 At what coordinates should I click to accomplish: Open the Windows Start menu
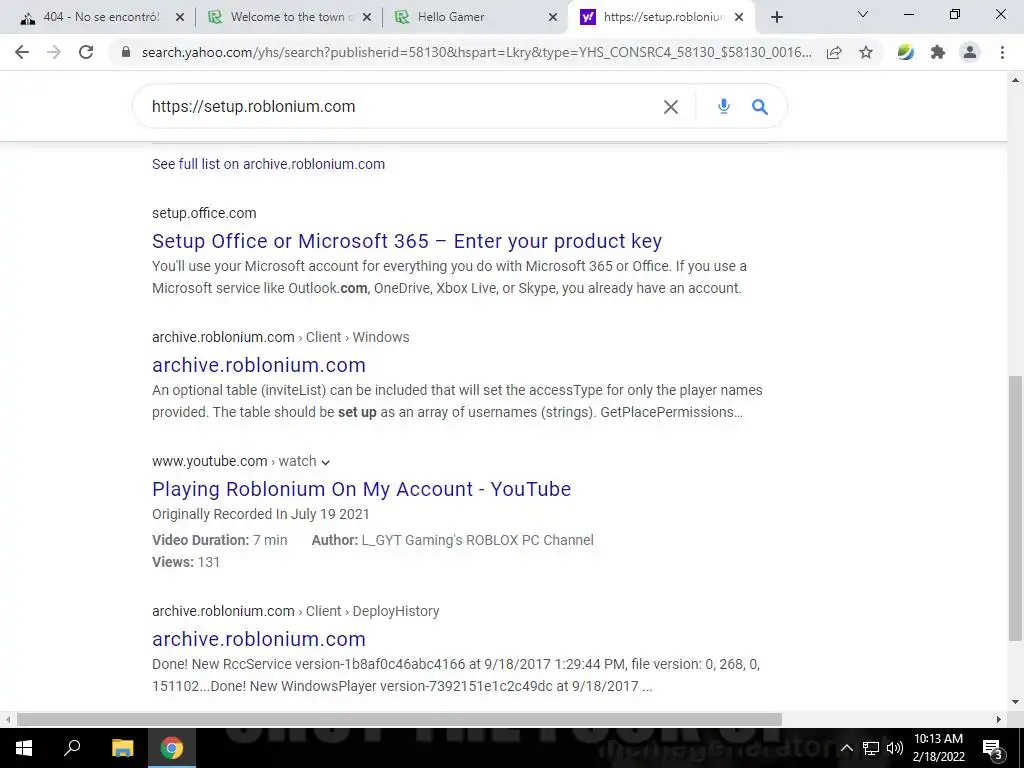click(24, 748)
